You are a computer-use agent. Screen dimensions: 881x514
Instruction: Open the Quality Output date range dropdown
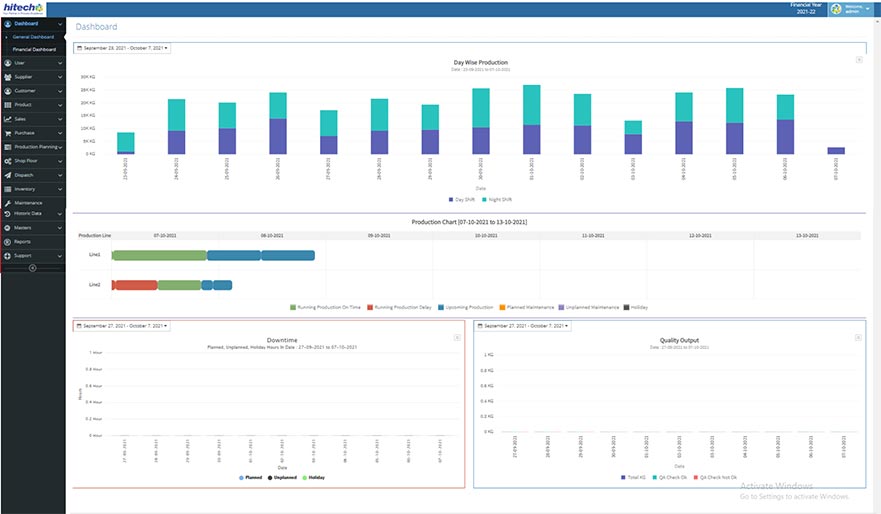523,326
